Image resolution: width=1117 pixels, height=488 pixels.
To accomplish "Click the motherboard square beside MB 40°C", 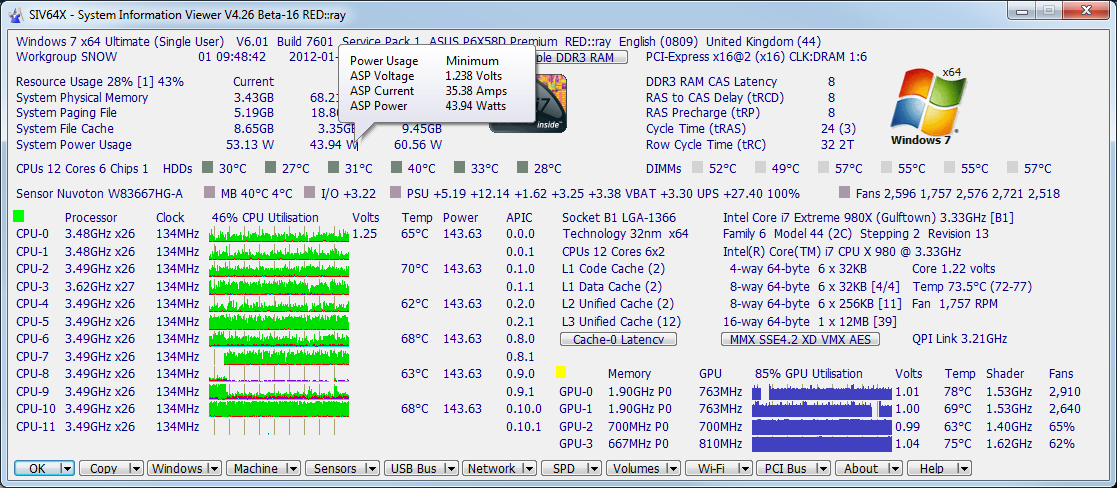I will point(210,192).
